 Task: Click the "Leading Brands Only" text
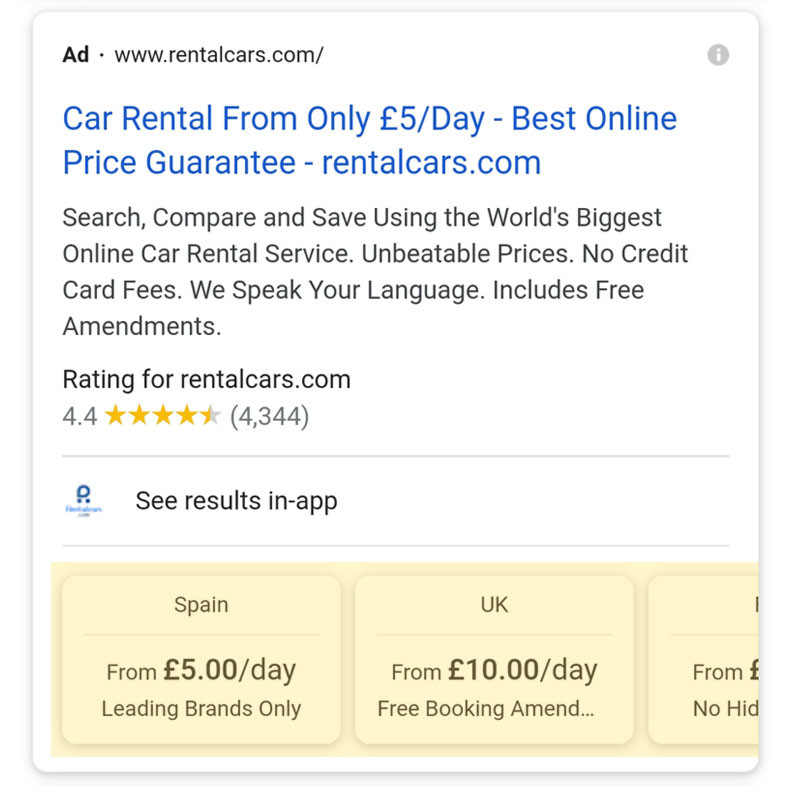(x=201, y=709)
